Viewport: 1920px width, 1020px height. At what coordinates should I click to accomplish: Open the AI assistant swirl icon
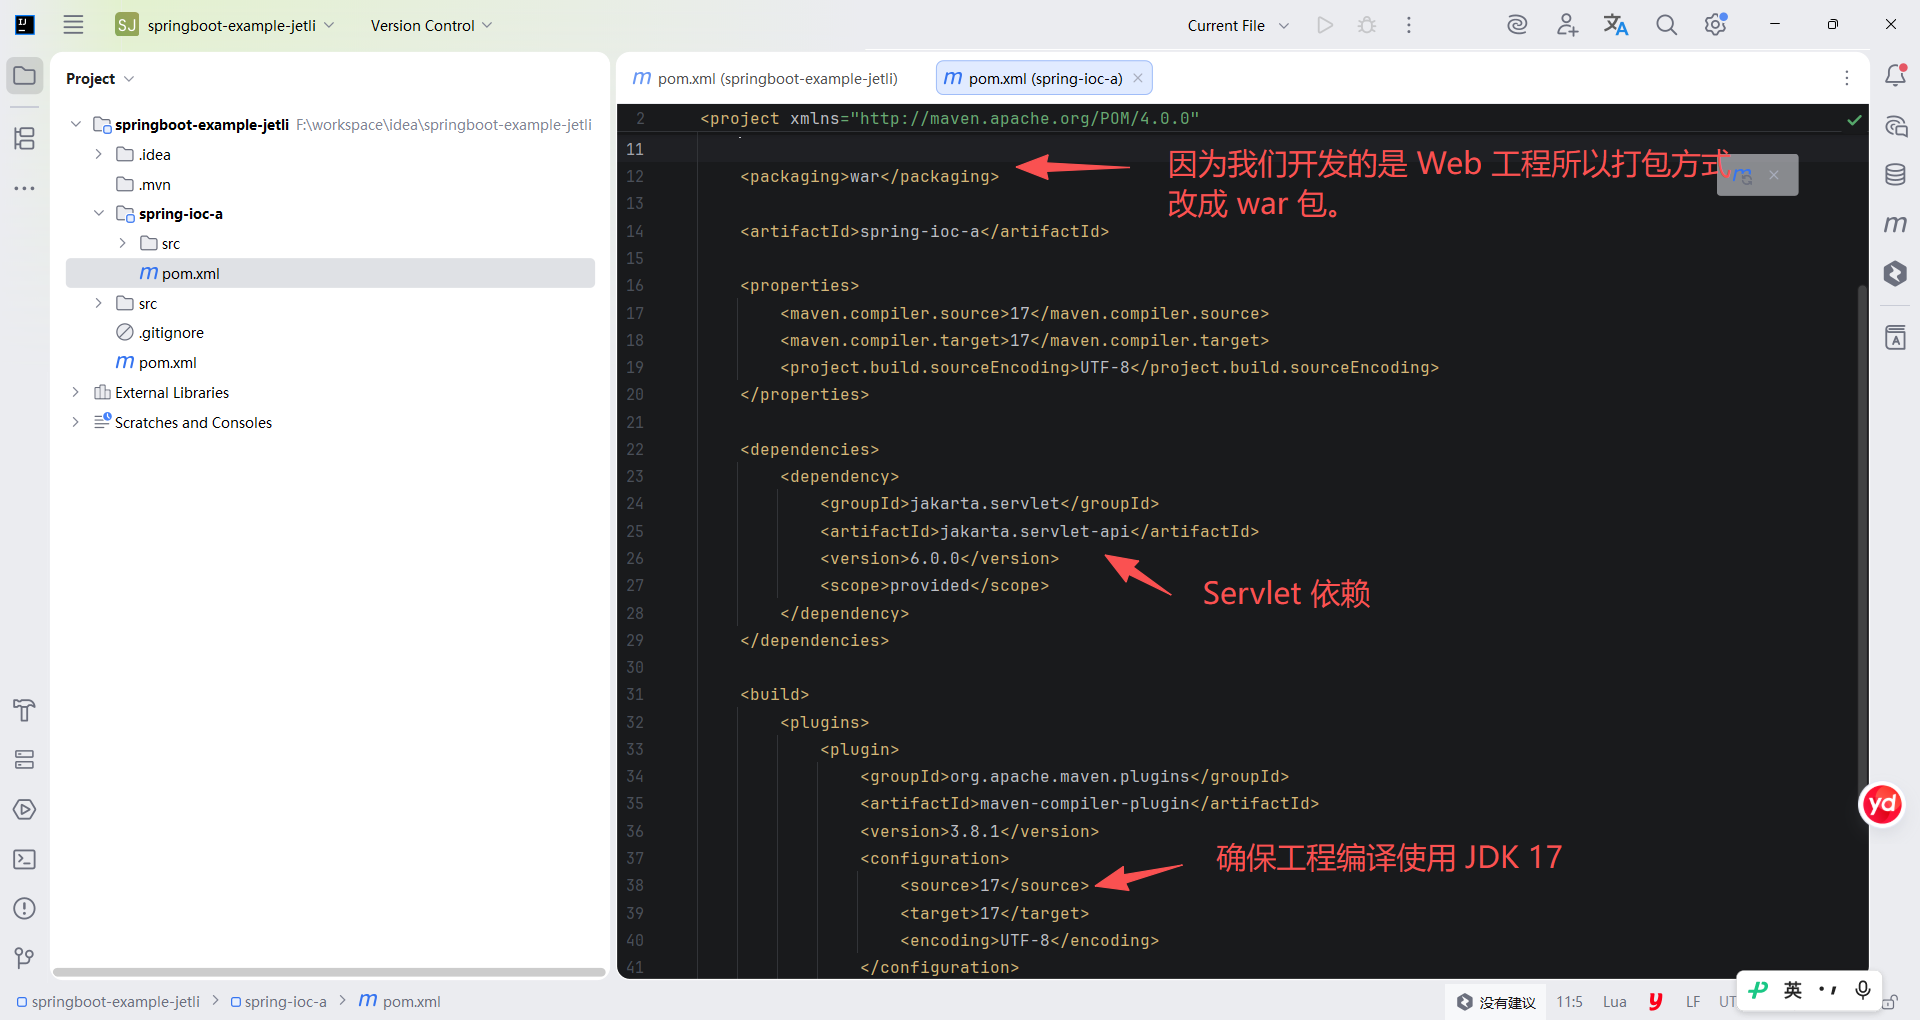1517,25
